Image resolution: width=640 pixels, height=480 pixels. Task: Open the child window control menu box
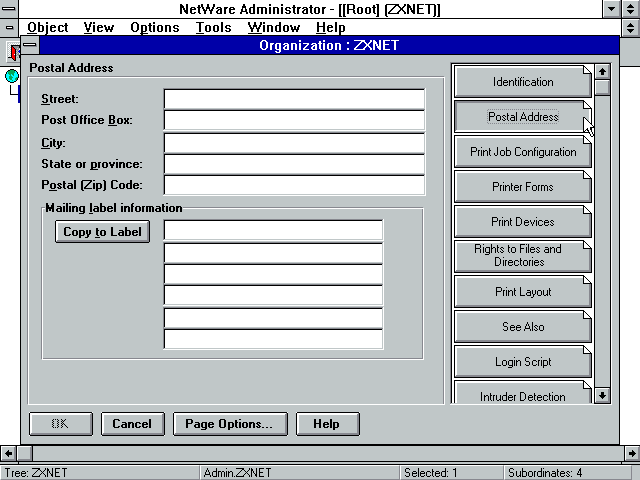(9, 27)
